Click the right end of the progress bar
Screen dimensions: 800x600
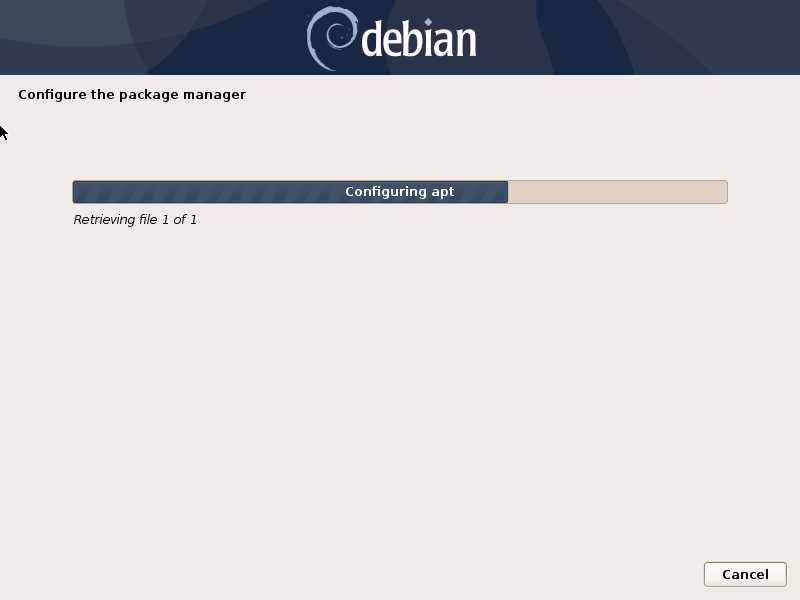pyautogui.click(x=725, y=192)
